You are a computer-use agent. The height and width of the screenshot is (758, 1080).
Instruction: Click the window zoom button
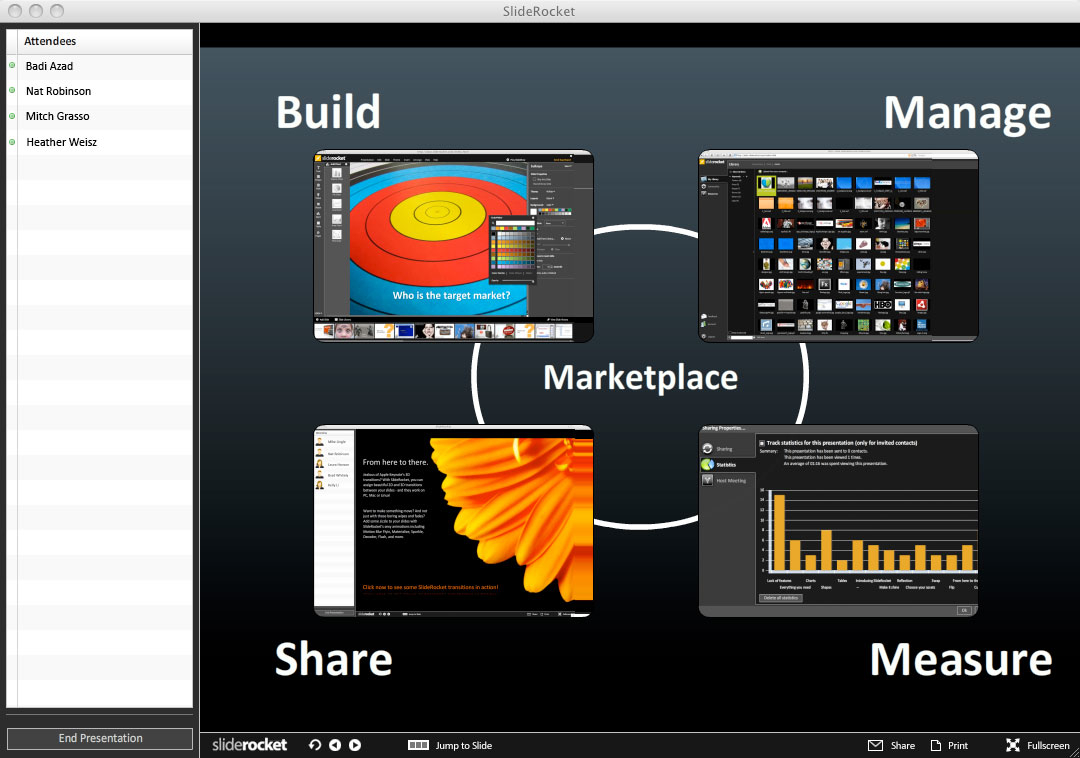point(57,10)
